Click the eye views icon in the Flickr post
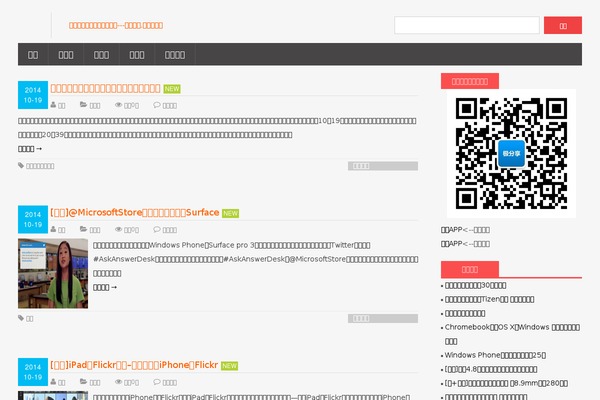600x400 pixels. pyautogui.click(x=119, y=382)
